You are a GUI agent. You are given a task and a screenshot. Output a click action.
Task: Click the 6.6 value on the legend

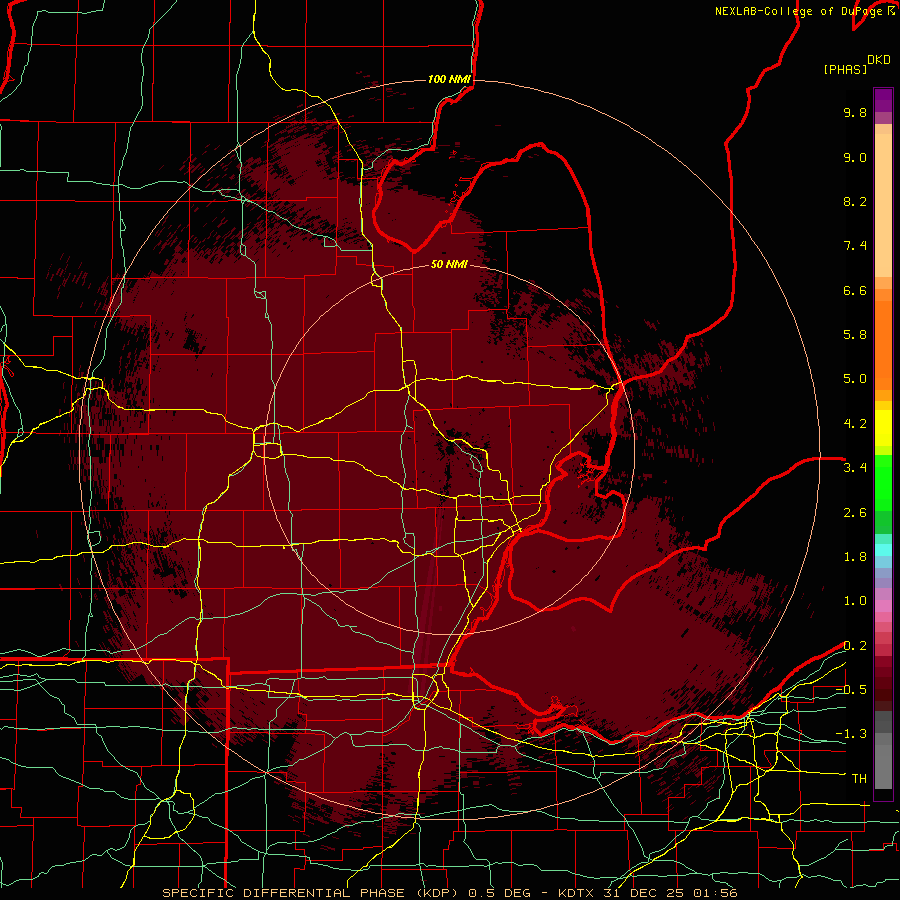[855, 290]
